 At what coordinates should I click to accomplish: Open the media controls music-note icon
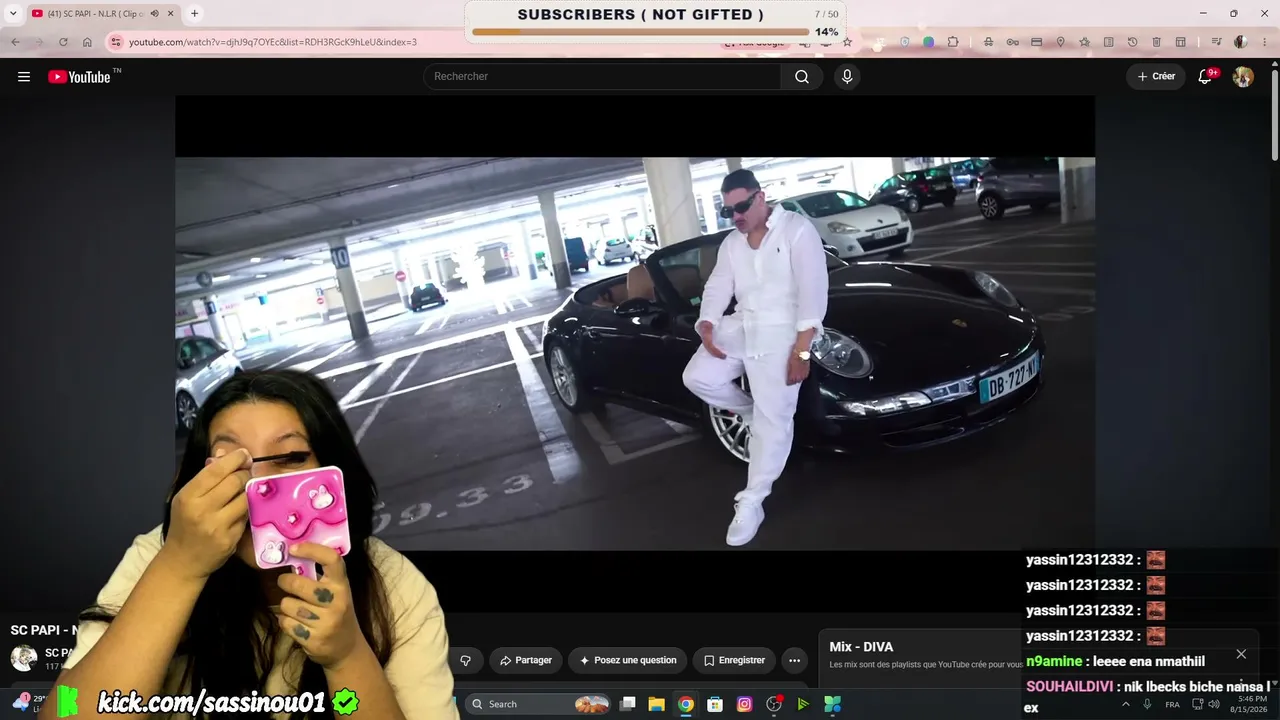point(1216,42)
